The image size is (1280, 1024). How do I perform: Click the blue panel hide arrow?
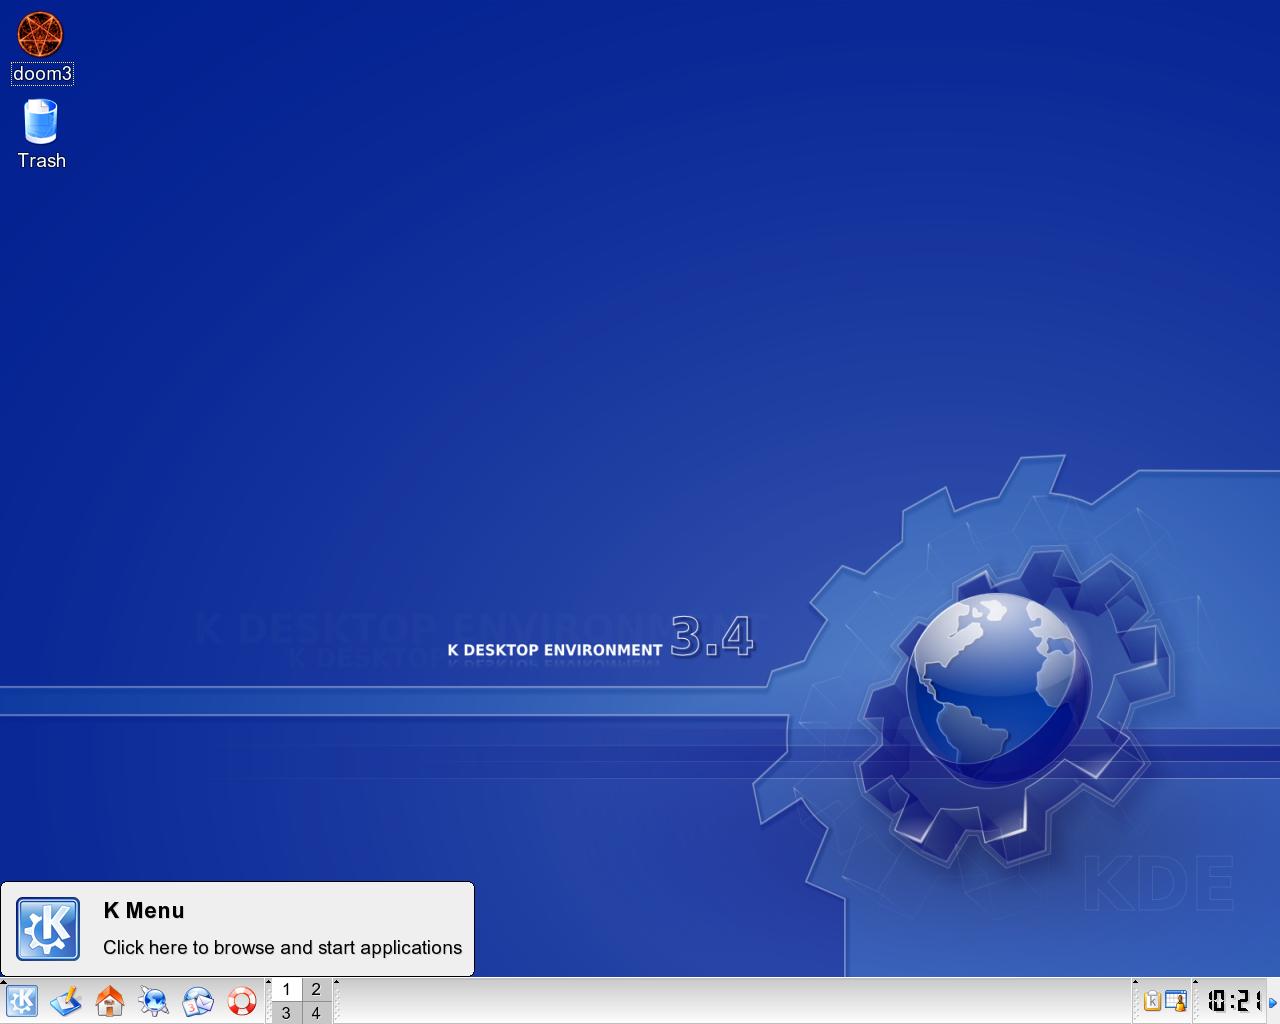[x=1273, y=1002]
